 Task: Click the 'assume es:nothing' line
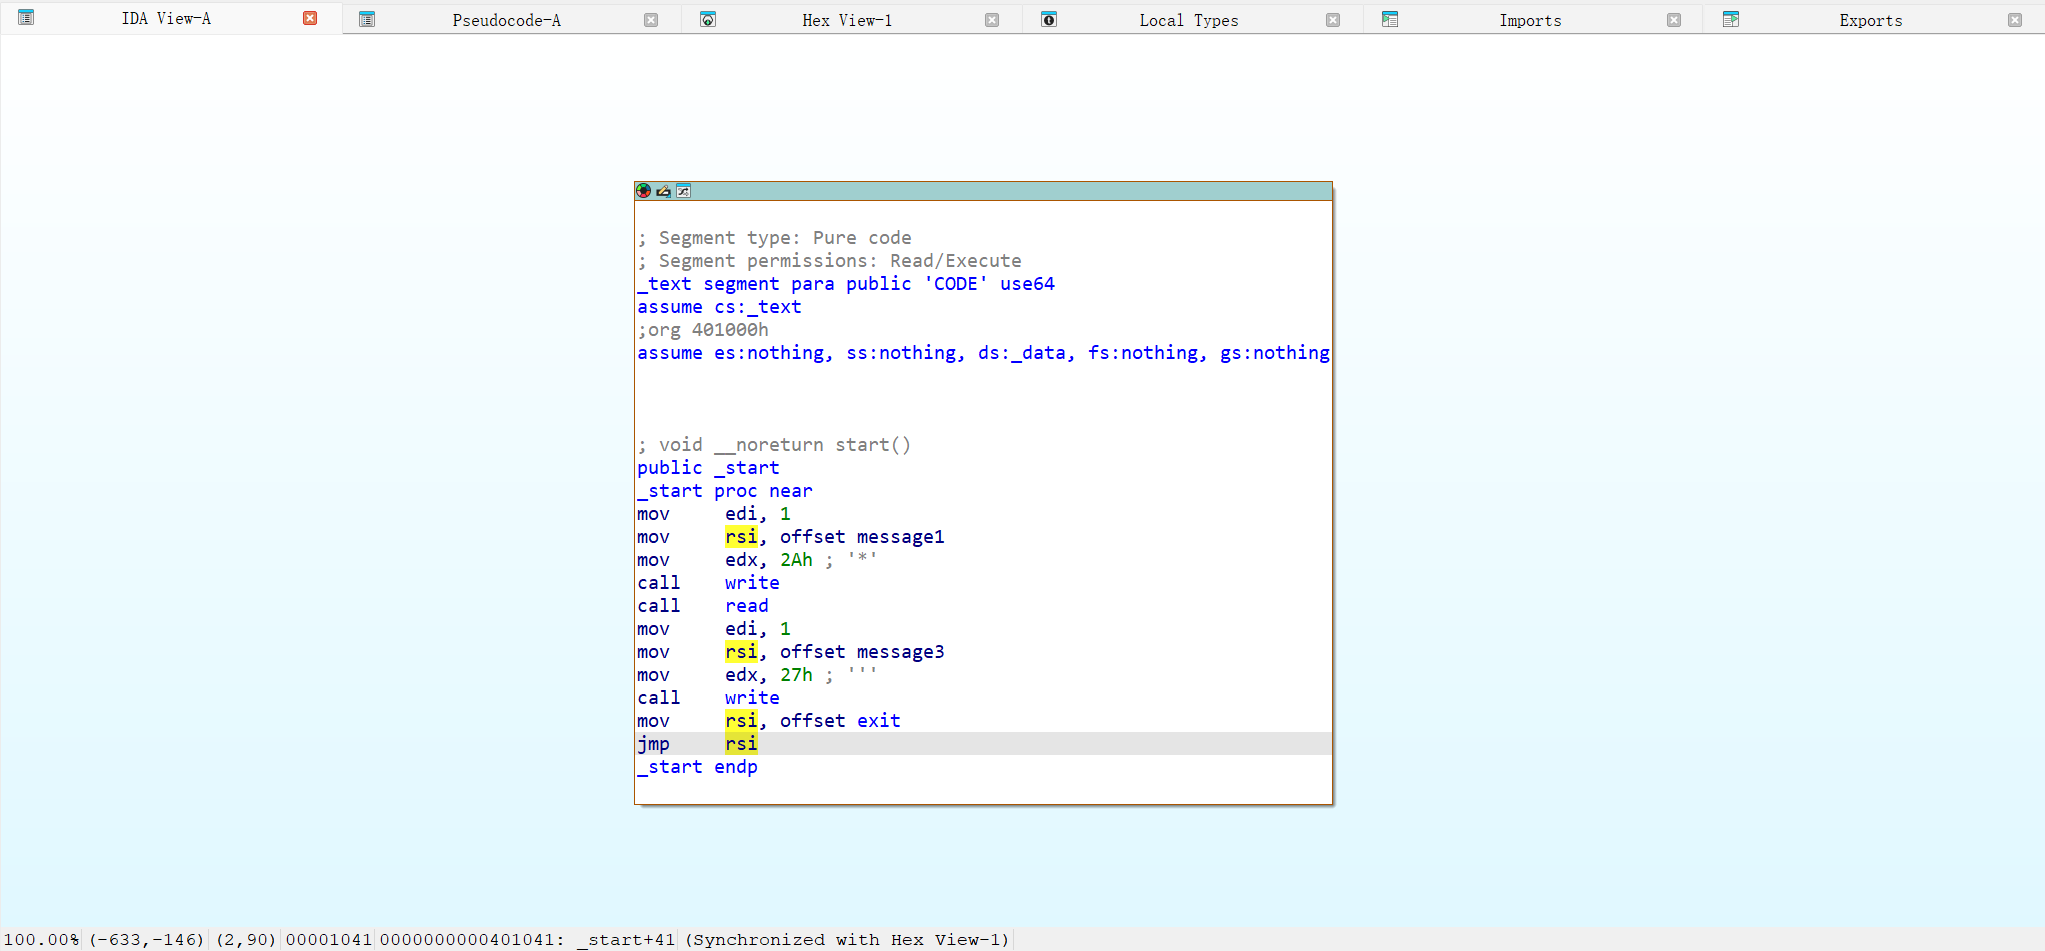[x=983, y=353]
